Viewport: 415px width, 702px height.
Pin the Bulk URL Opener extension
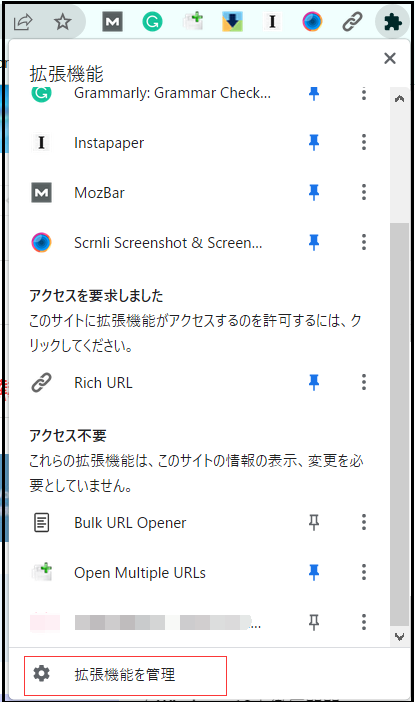314,522
